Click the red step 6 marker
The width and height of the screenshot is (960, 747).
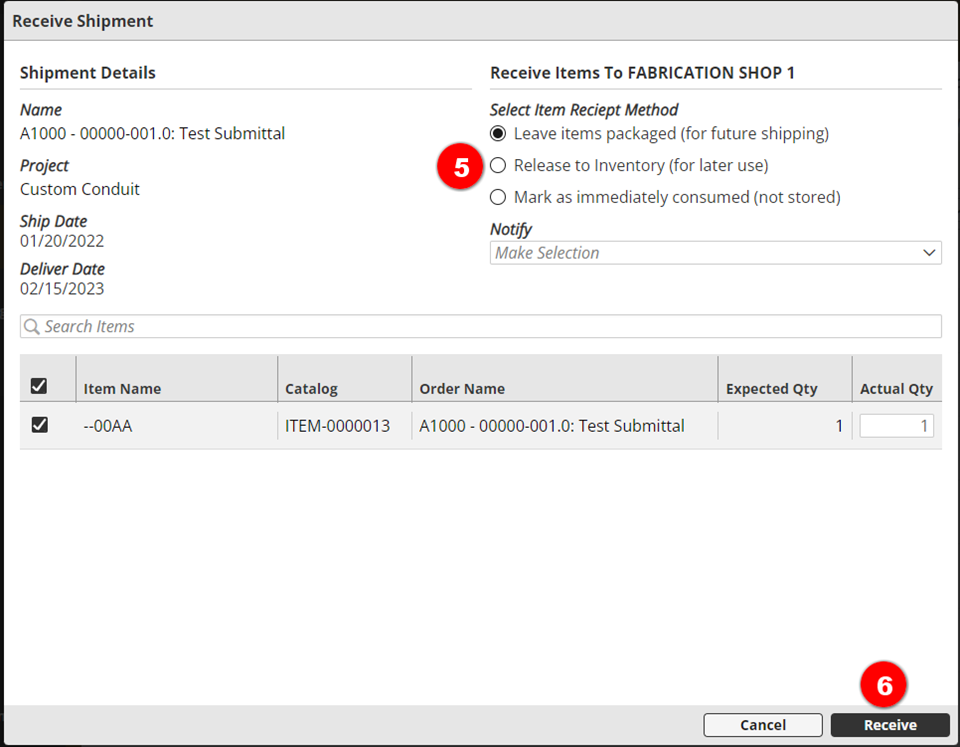click(x=885, y=686)
